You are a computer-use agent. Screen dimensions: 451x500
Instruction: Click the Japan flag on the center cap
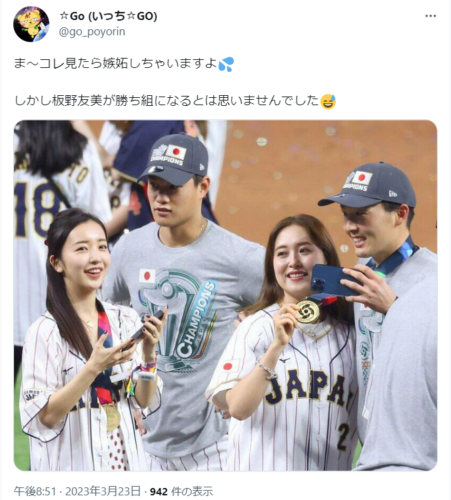point(176,152)
